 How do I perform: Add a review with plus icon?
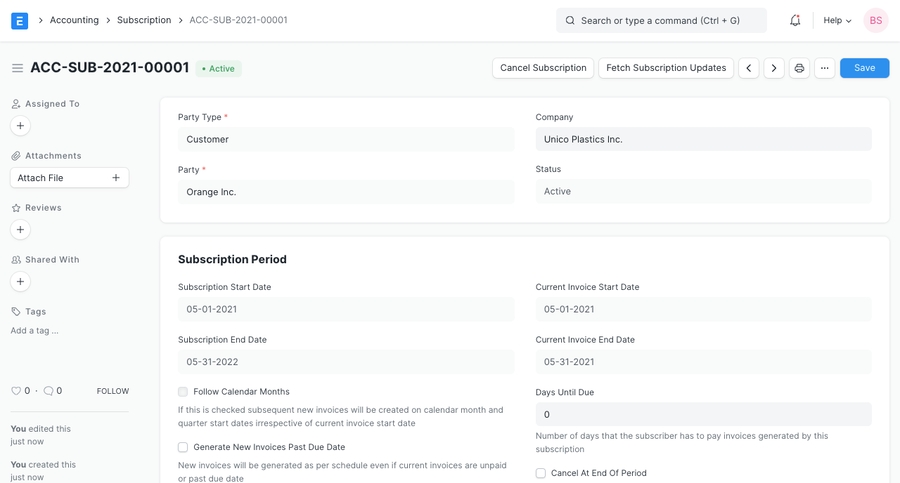(x=20, y=230)
